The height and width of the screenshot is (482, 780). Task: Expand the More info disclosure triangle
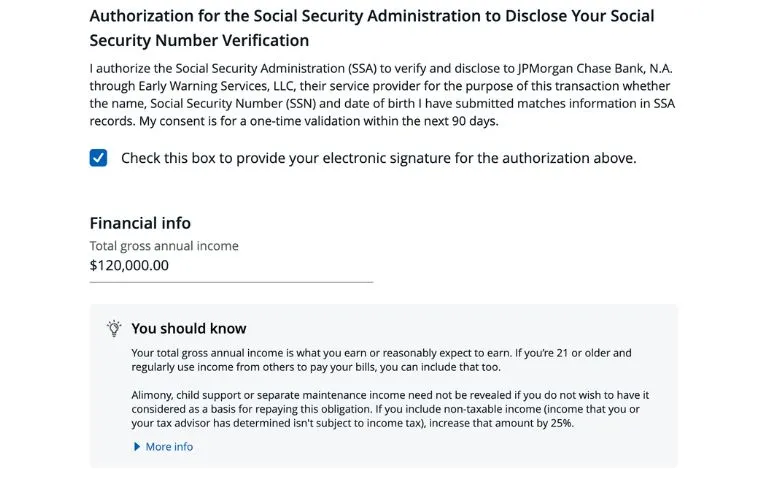[x=137, y=447]
